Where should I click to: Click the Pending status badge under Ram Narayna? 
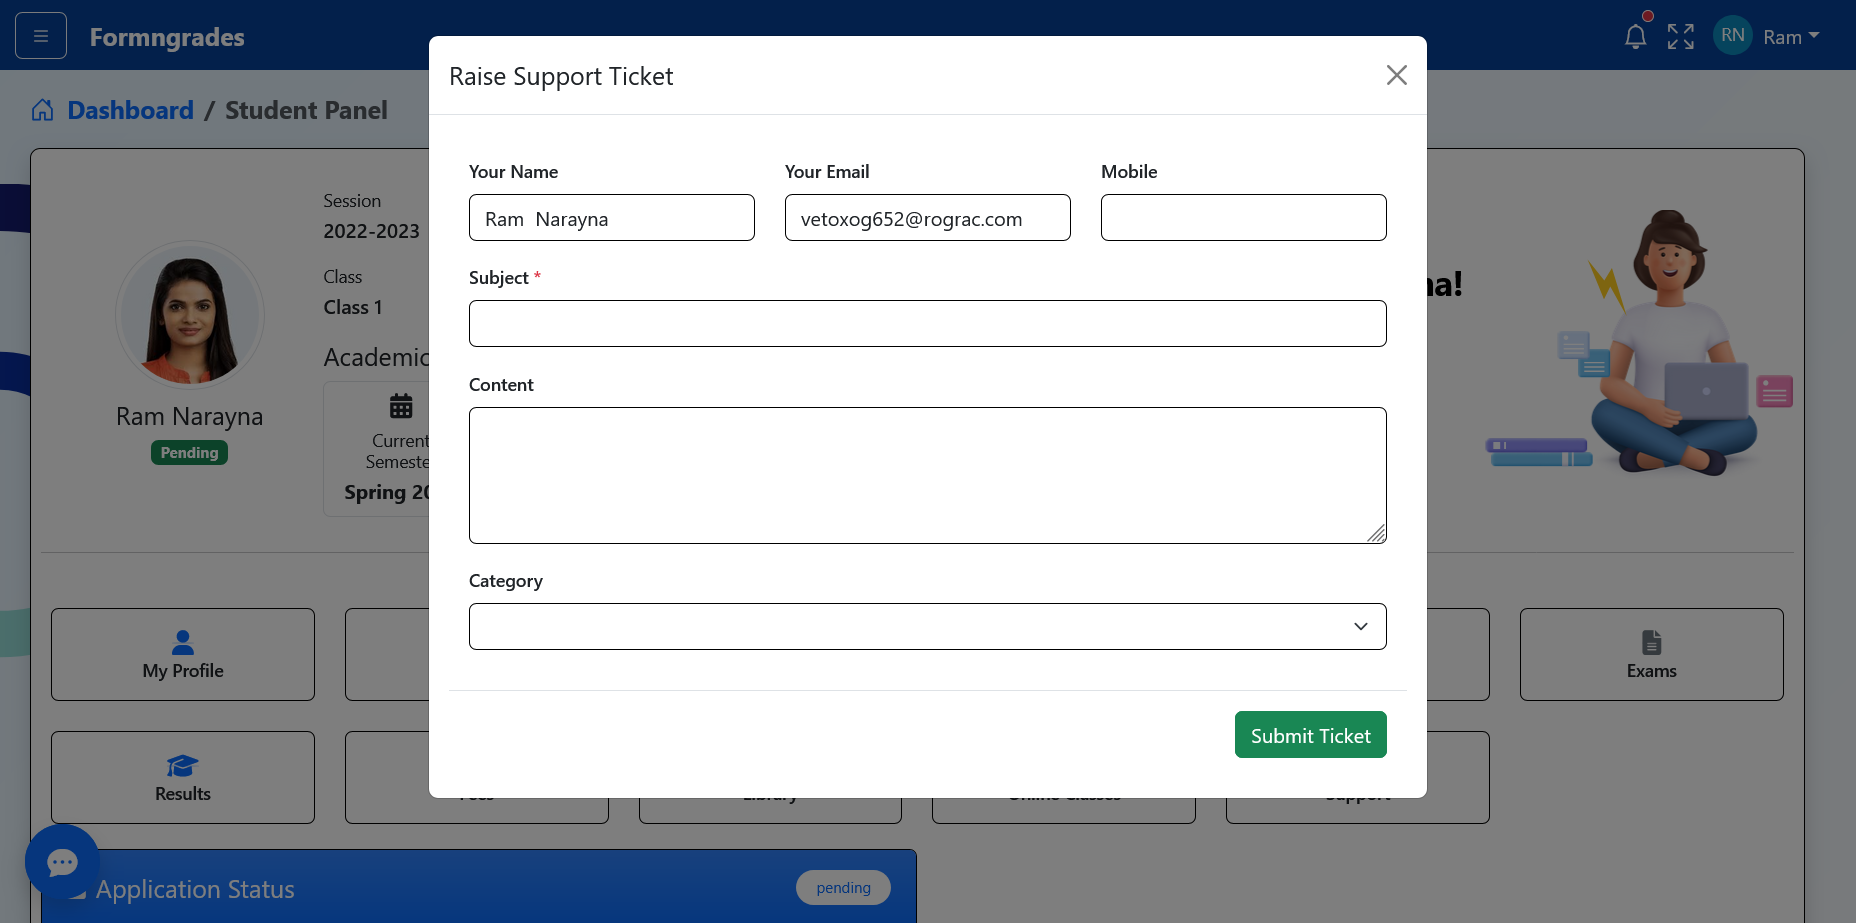(x=189, y=452)
